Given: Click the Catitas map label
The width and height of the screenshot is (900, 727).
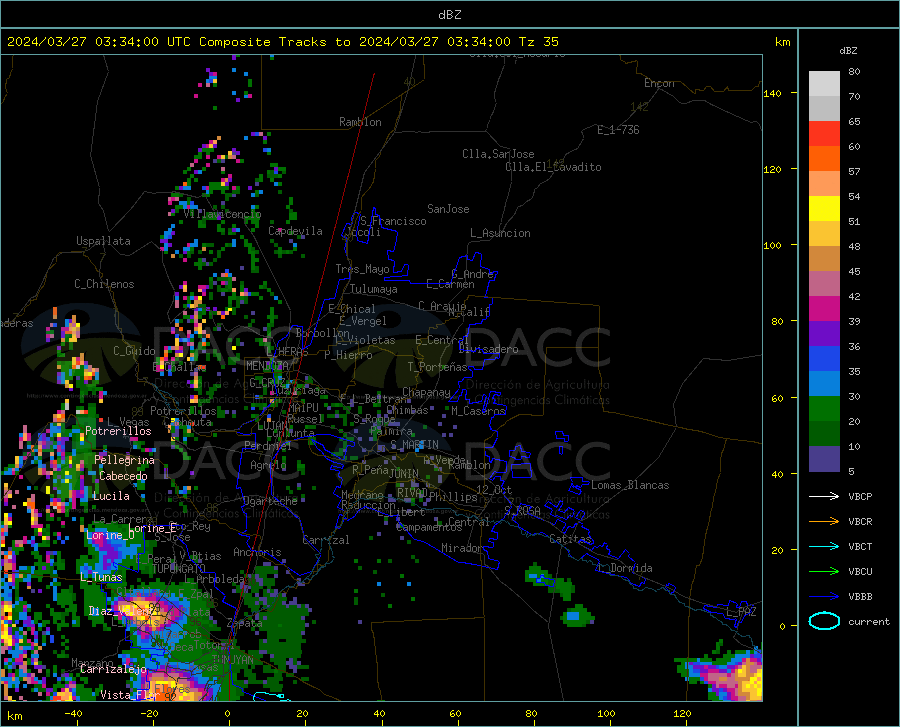Looking at the screenshot, I should pyautogui.click(x=570, y=539).
